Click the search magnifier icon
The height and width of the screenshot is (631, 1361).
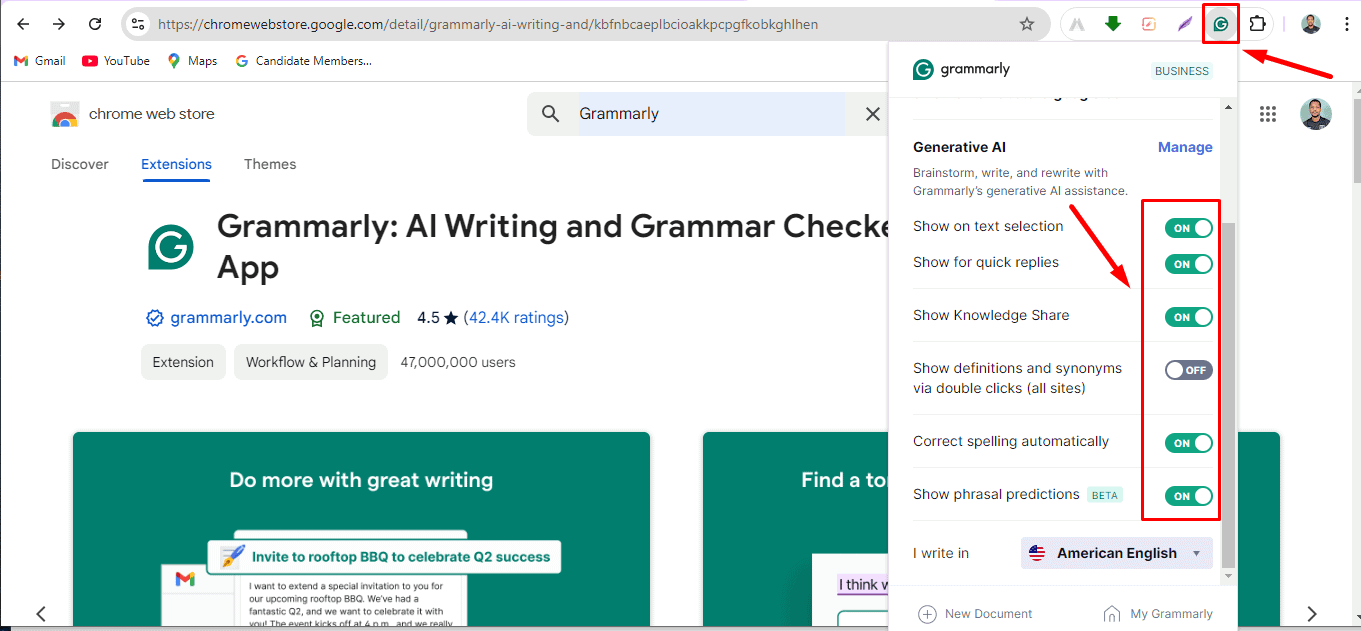click(551, 114)
